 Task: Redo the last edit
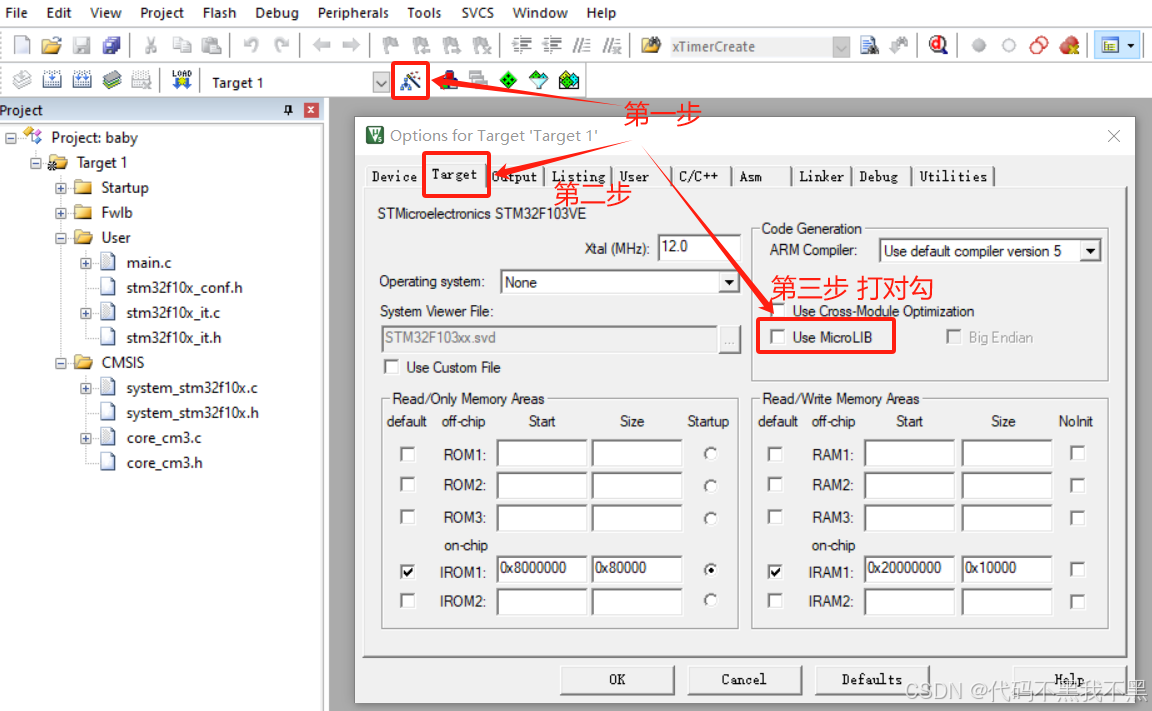[x=281, y=46]
